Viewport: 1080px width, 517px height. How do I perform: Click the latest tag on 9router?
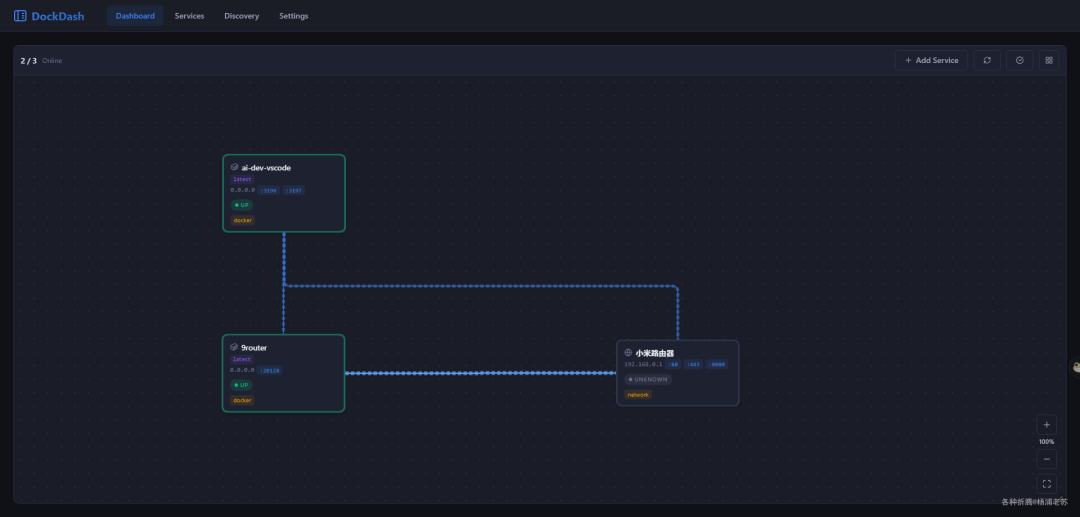tap(242, 359)
